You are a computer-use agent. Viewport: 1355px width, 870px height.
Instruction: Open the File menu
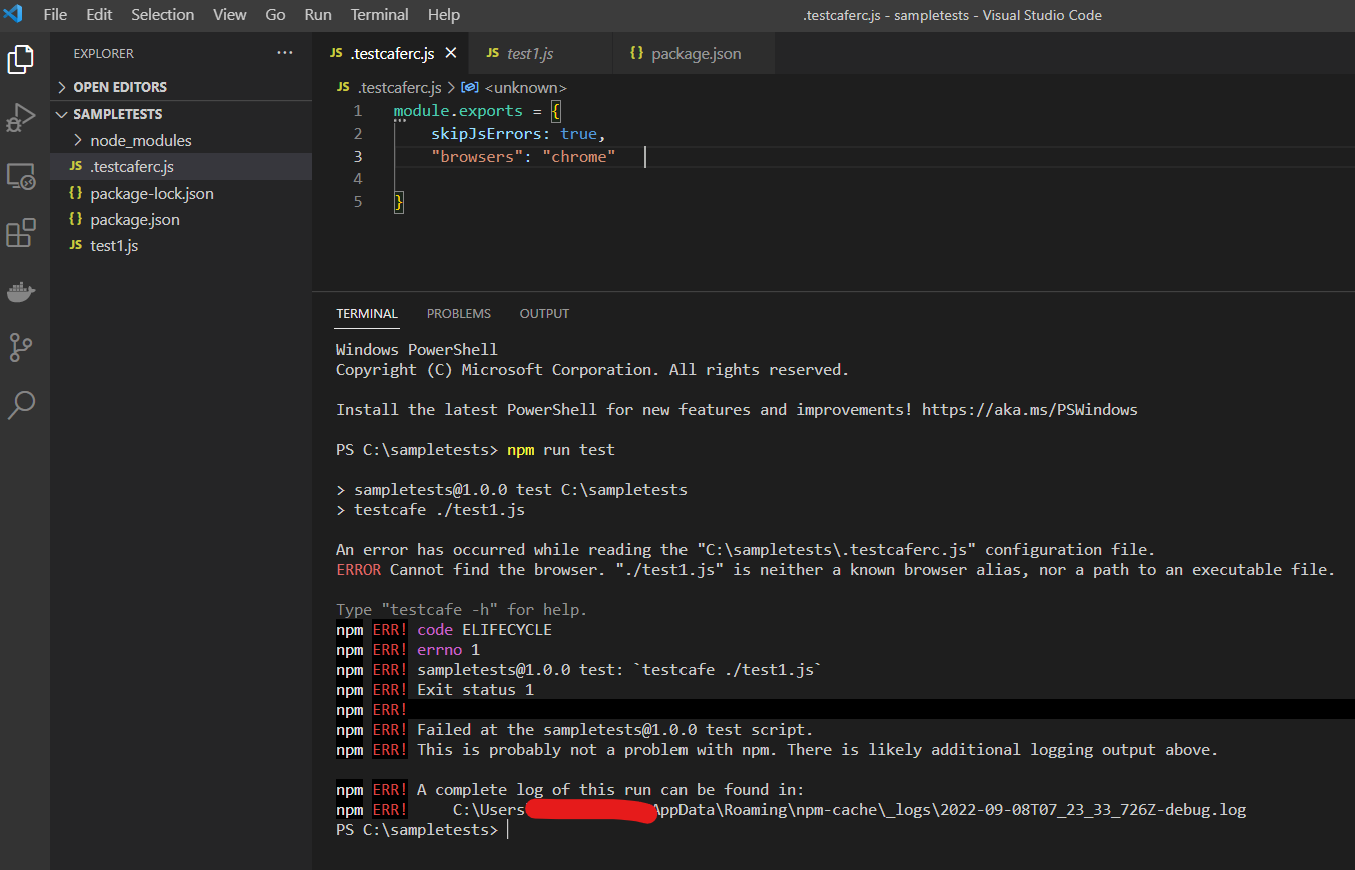(x=56, y=15)
